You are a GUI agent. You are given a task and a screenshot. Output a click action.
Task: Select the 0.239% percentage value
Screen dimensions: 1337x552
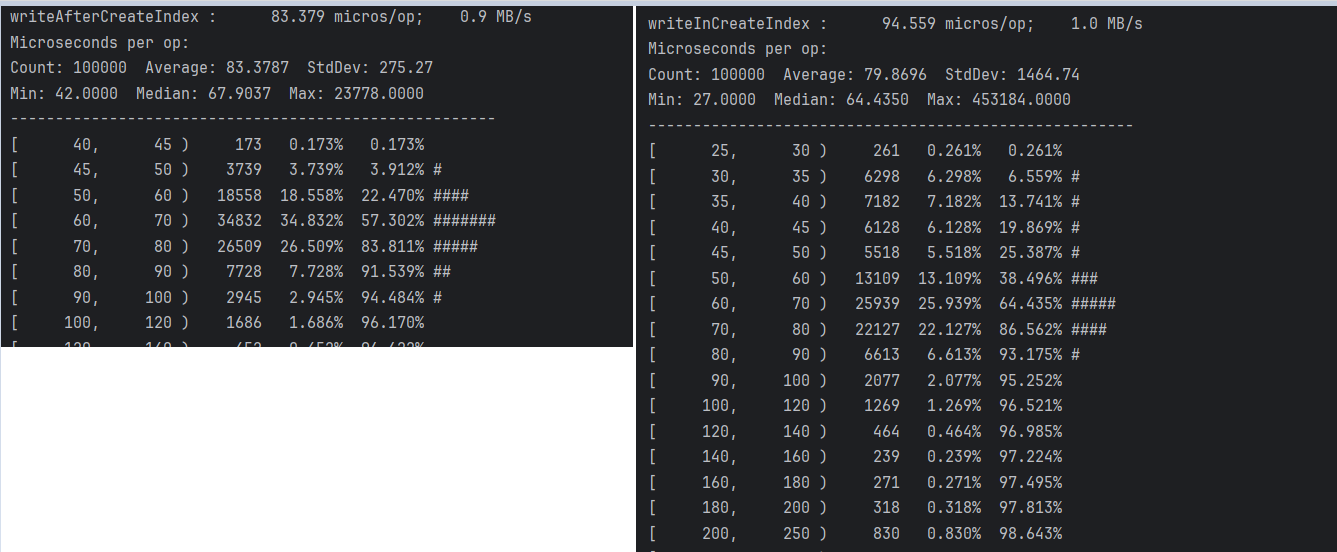pyautogui.click(x=954, y=457)
